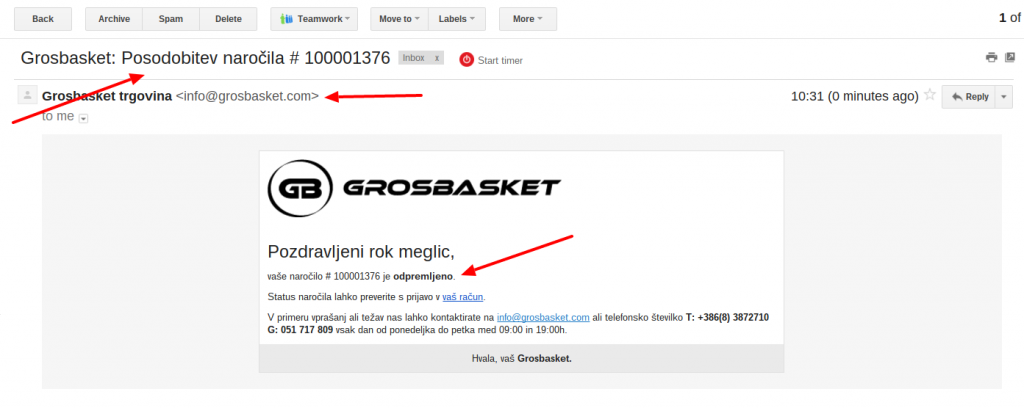Mark message as Spam
1024x408 pixels.
click(x=171, y=19)
